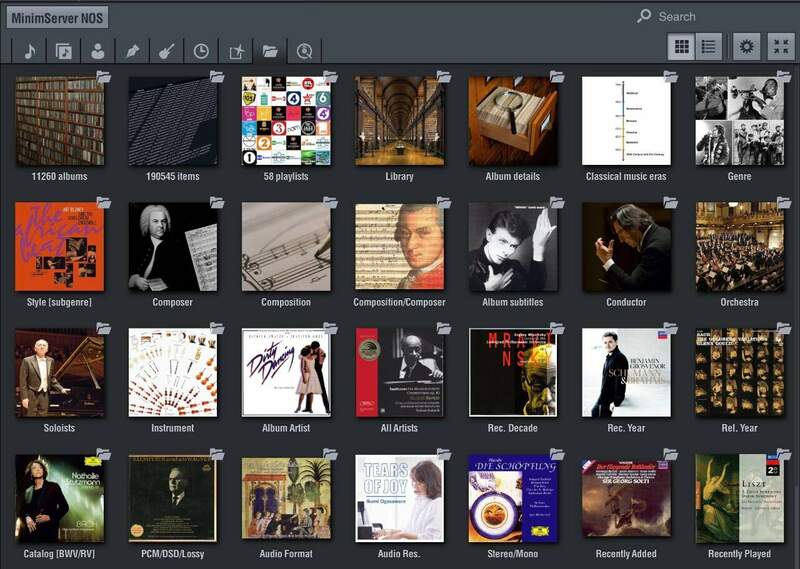Screen dimensions: 800x569
Task: Open the playlist tab with starred note icon
Action: pos(236,50)
